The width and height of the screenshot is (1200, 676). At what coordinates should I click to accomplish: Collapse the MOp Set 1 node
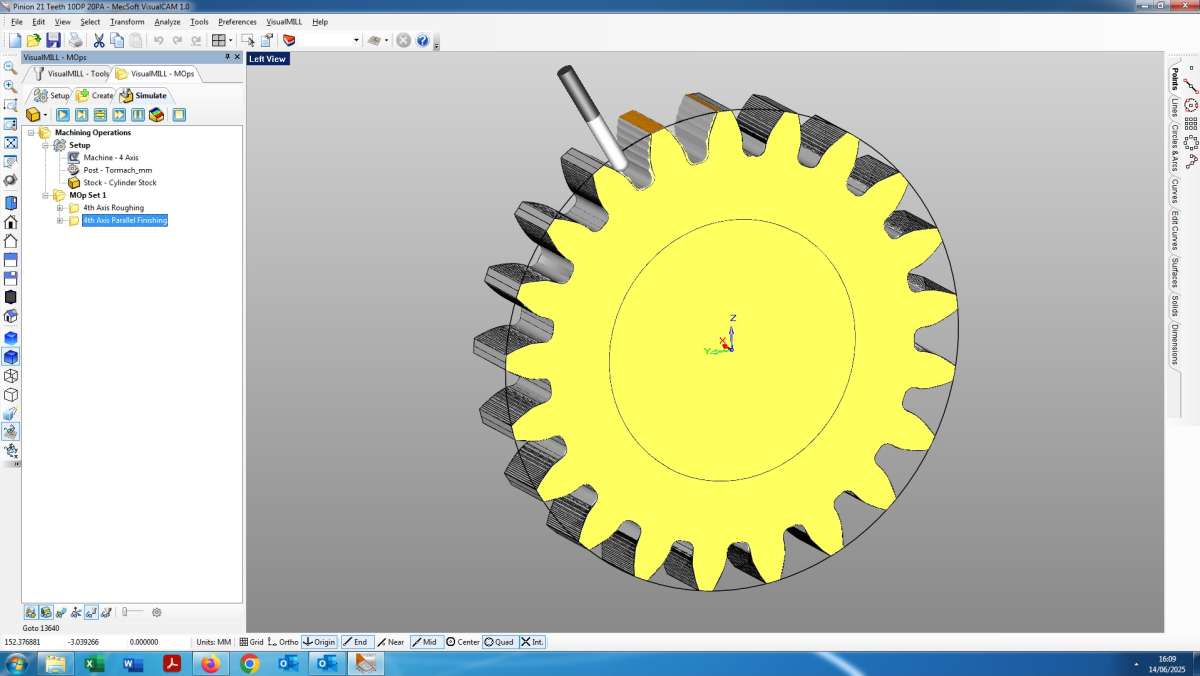tap(45, 195)
